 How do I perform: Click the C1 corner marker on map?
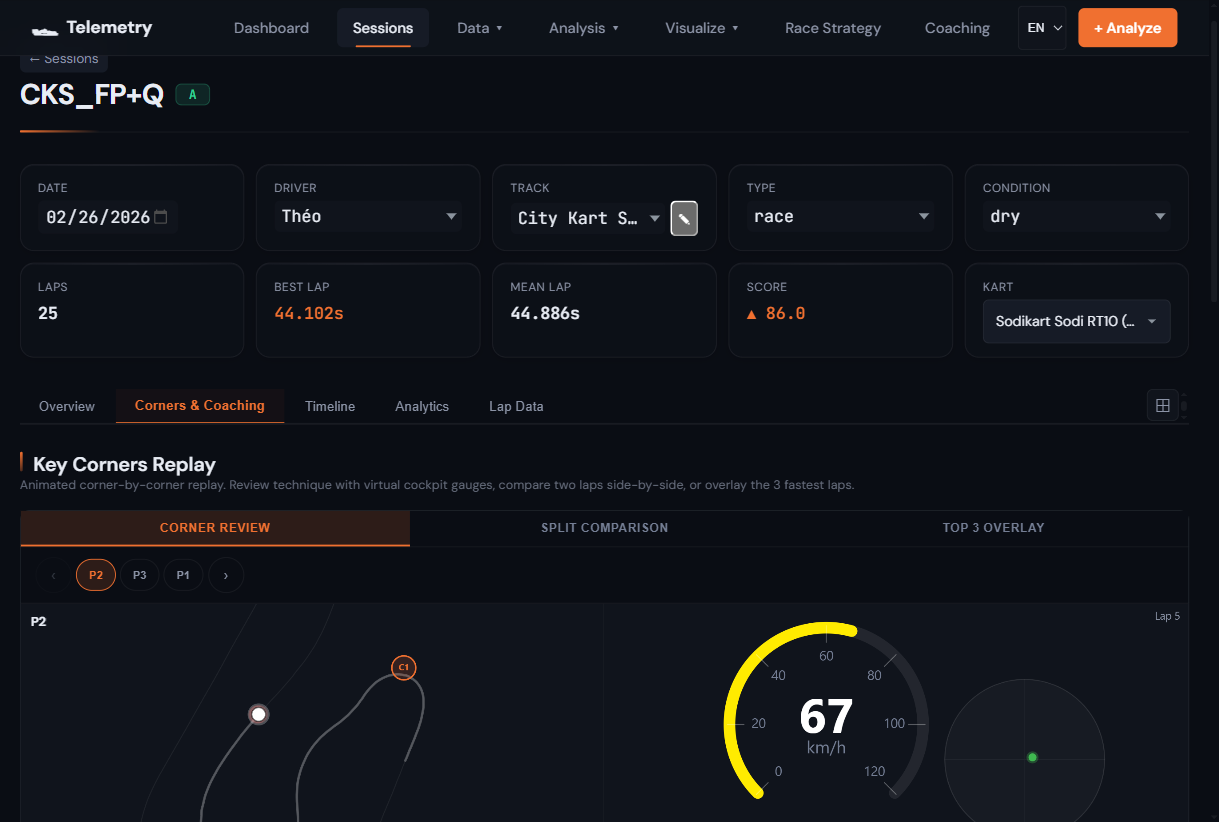pos(403,667)
